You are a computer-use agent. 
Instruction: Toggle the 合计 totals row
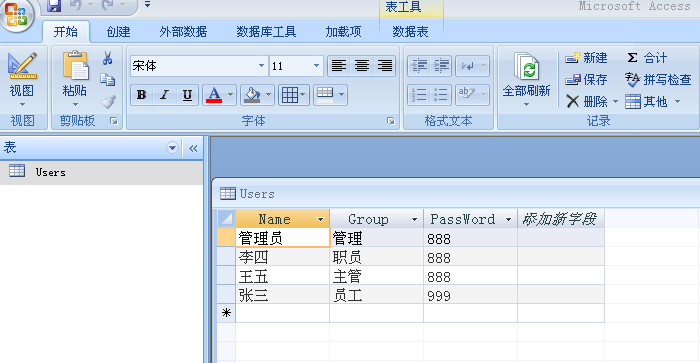pyautogui.click(x=647, y=58)
